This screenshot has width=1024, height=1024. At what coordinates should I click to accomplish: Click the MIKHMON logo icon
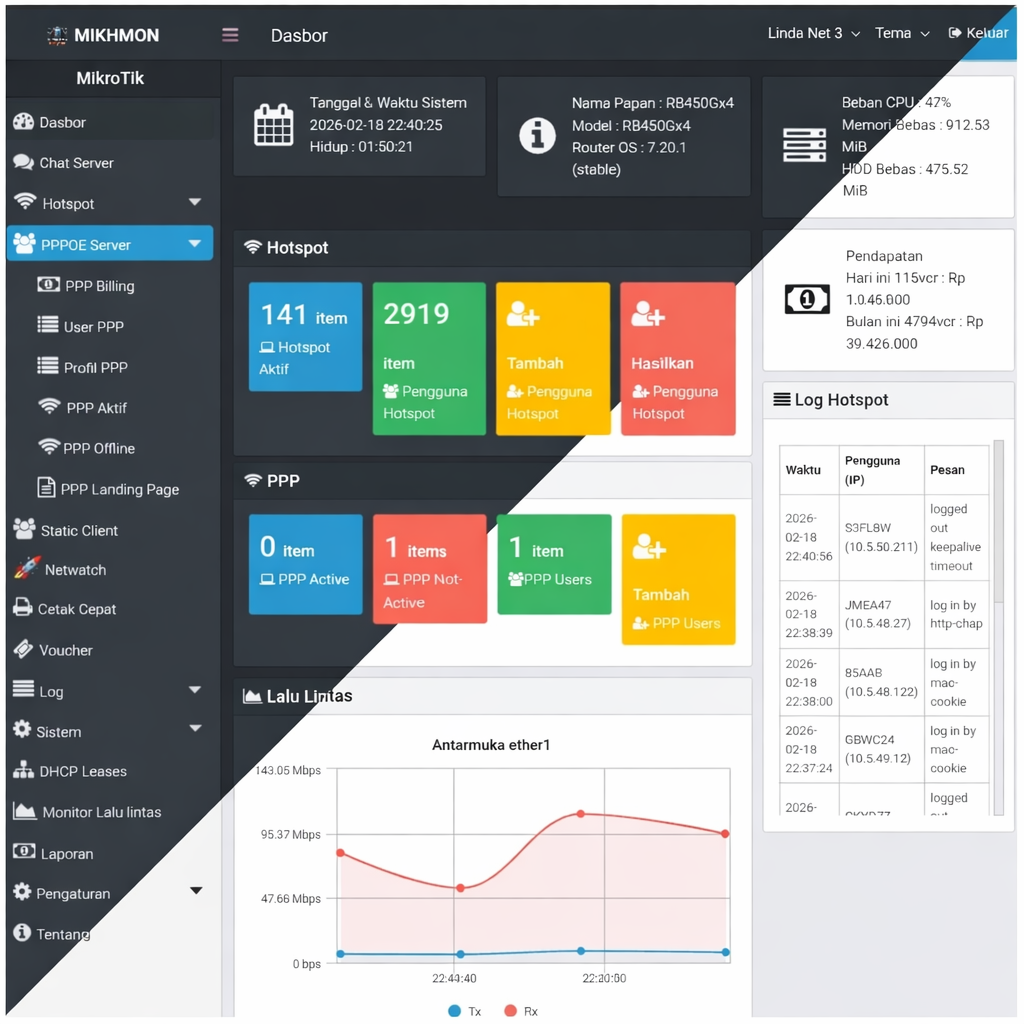click(55, 33)
